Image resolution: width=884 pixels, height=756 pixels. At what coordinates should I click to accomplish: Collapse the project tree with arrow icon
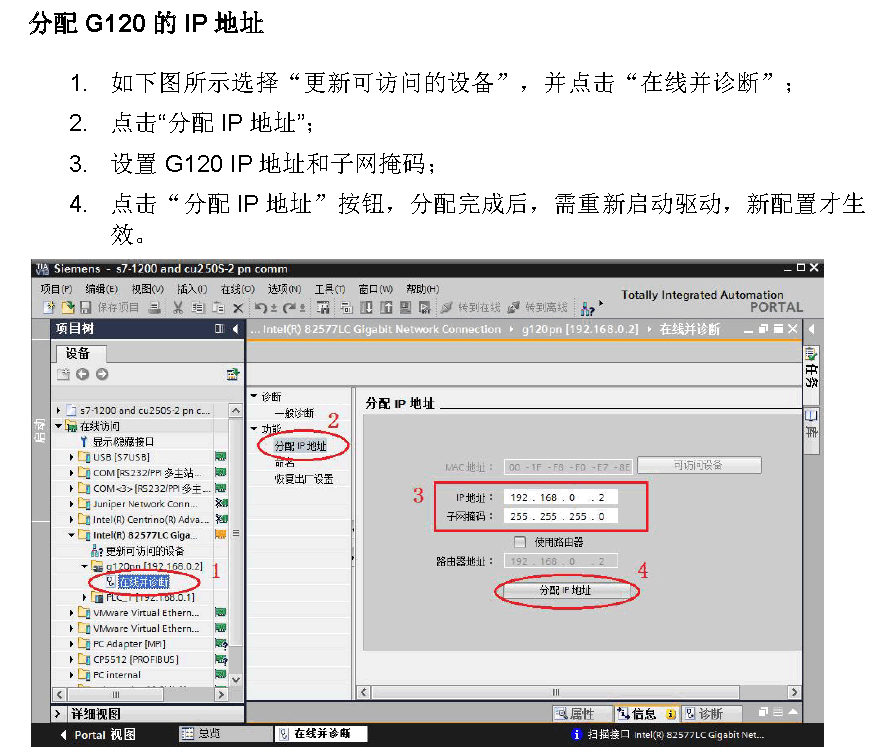click(235, 329)
